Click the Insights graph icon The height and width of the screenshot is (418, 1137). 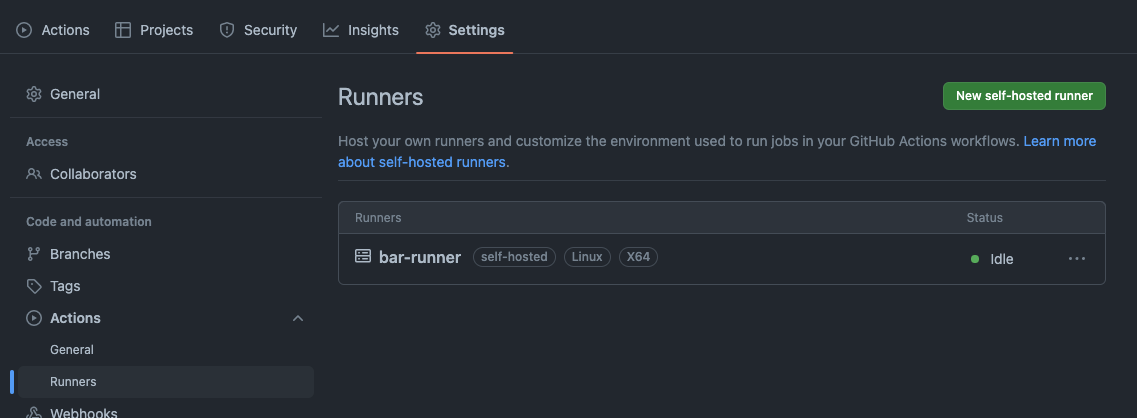point(331,30)
